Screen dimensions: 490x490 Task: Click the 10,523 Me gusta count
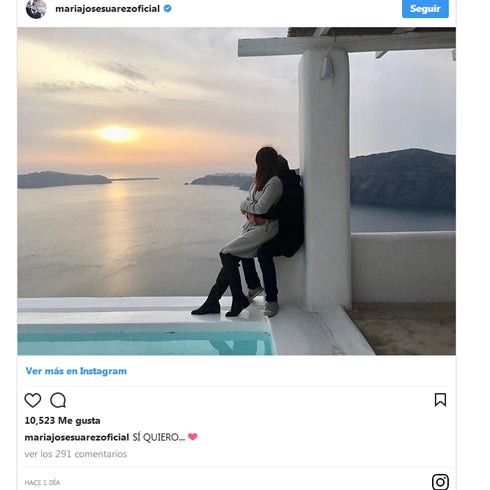(x=62, y=421)
